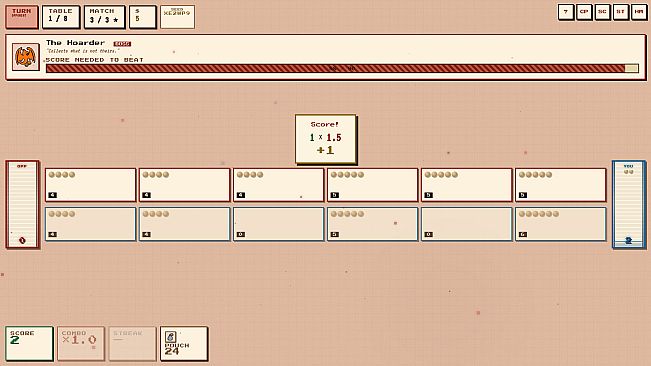Pick opponent's rightmost five-stone pit
Screen dimensions: 651x366
560,185
